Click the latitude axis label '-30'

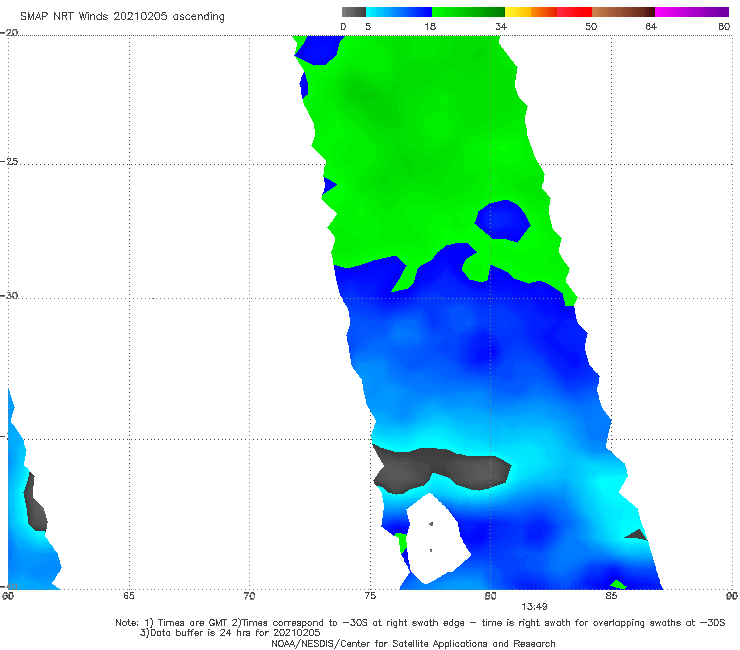click(10, 295)
